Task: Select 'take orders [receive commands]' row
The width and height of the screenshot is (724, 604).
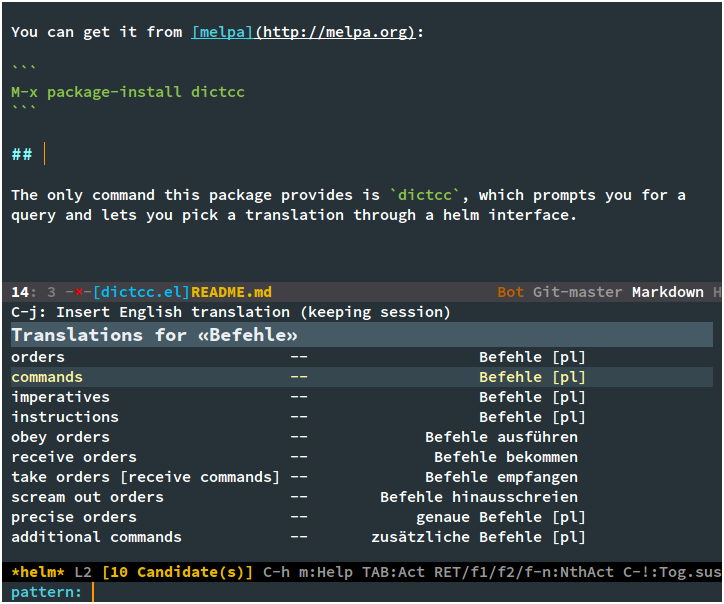Action: (362, 477)
